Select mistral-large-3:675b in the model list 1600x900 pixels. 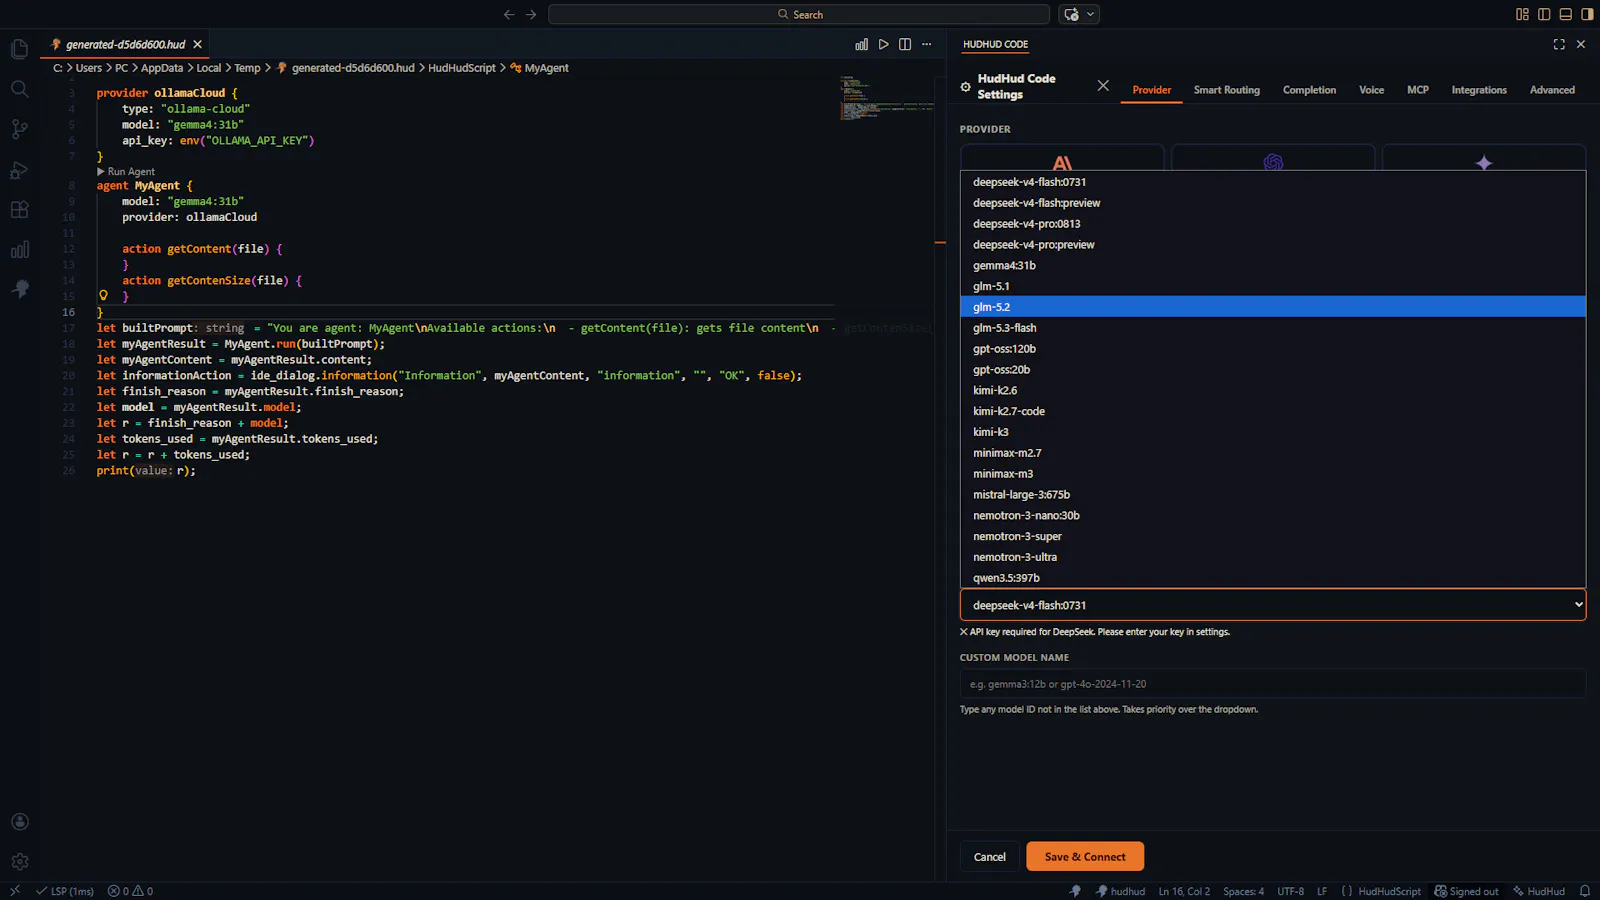tap(1273, 495)
